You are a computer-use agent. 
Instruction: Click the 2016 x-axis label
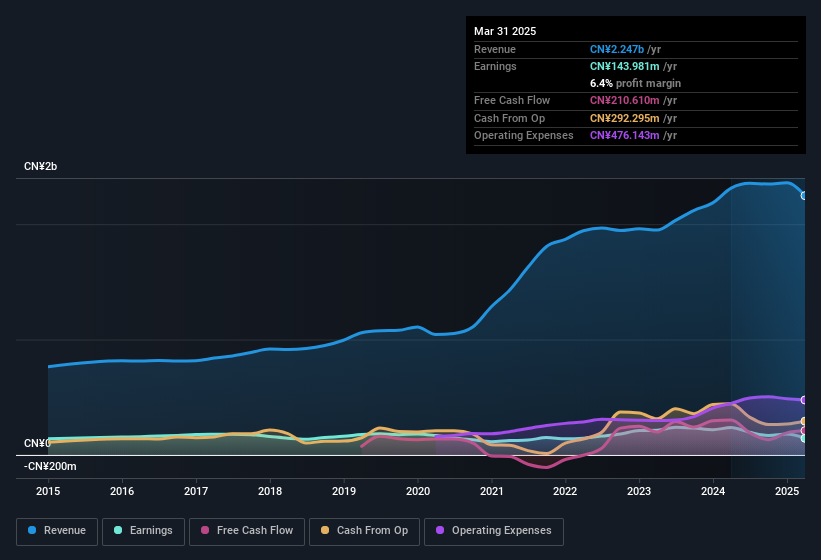[x=122, y=491]
